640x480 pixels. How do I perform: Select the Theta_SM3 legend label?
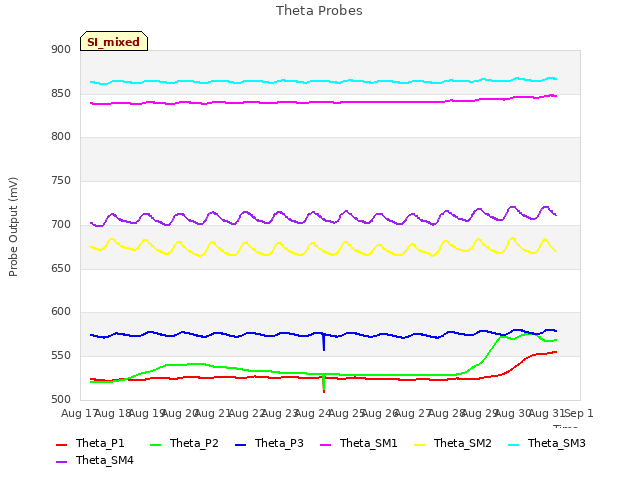pos(557,443)
